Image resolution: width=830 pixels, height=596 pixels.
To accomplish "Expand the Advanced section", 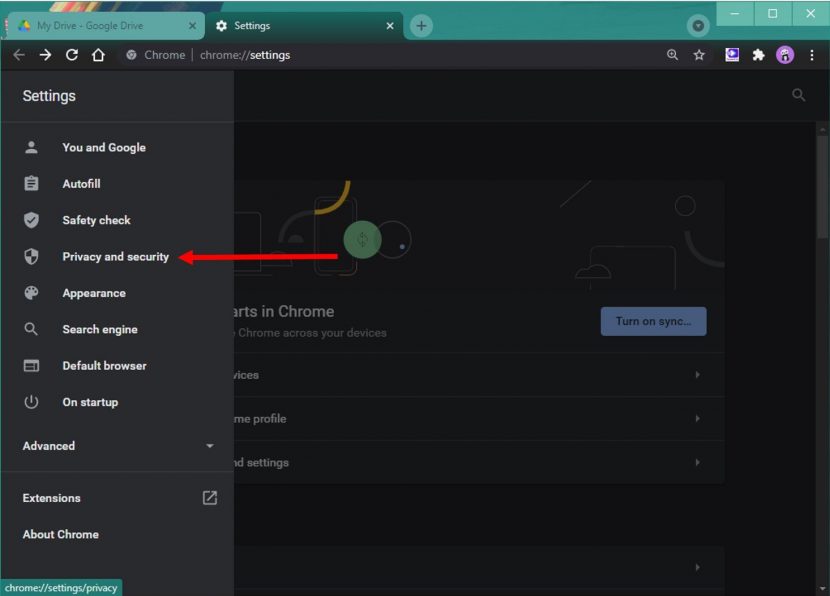I will (x=117, y=446).
